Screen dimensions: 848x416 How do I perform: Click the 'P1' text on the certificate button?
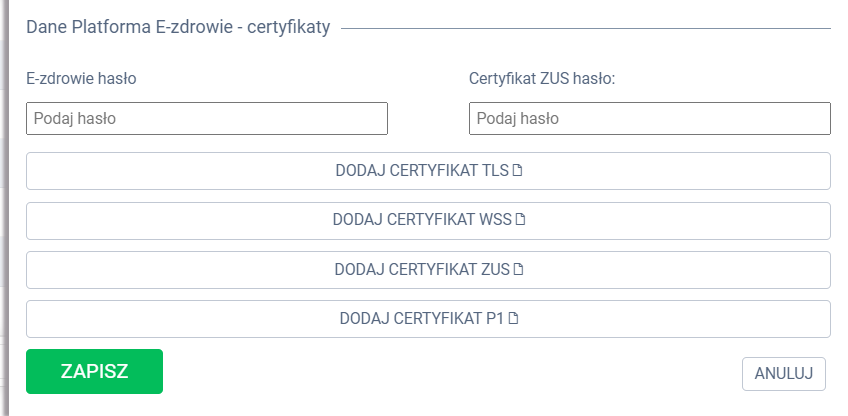point(494,320)
